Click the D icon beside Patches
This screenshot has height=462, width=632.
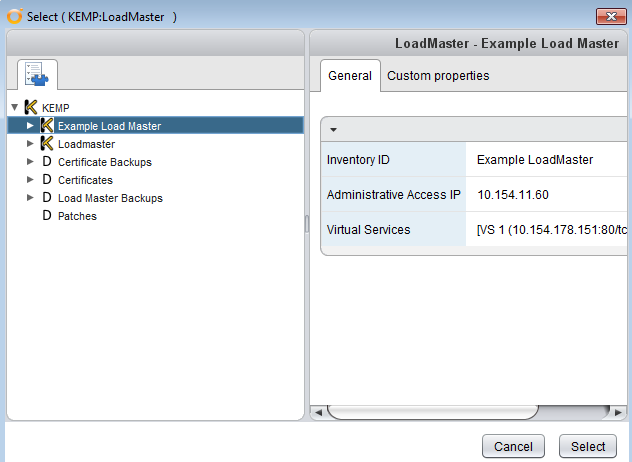point(47,215)
